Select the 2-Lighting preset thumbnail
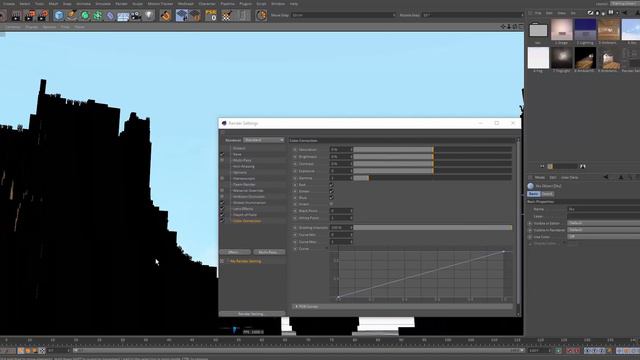The image size is (640, 360). click(585, 30)
